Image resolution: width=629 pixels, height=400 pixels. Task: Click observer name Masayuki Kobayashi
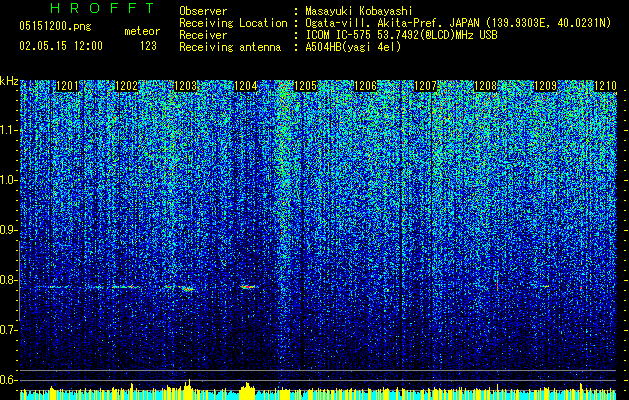pyautogui.click(x=359, y=11)
